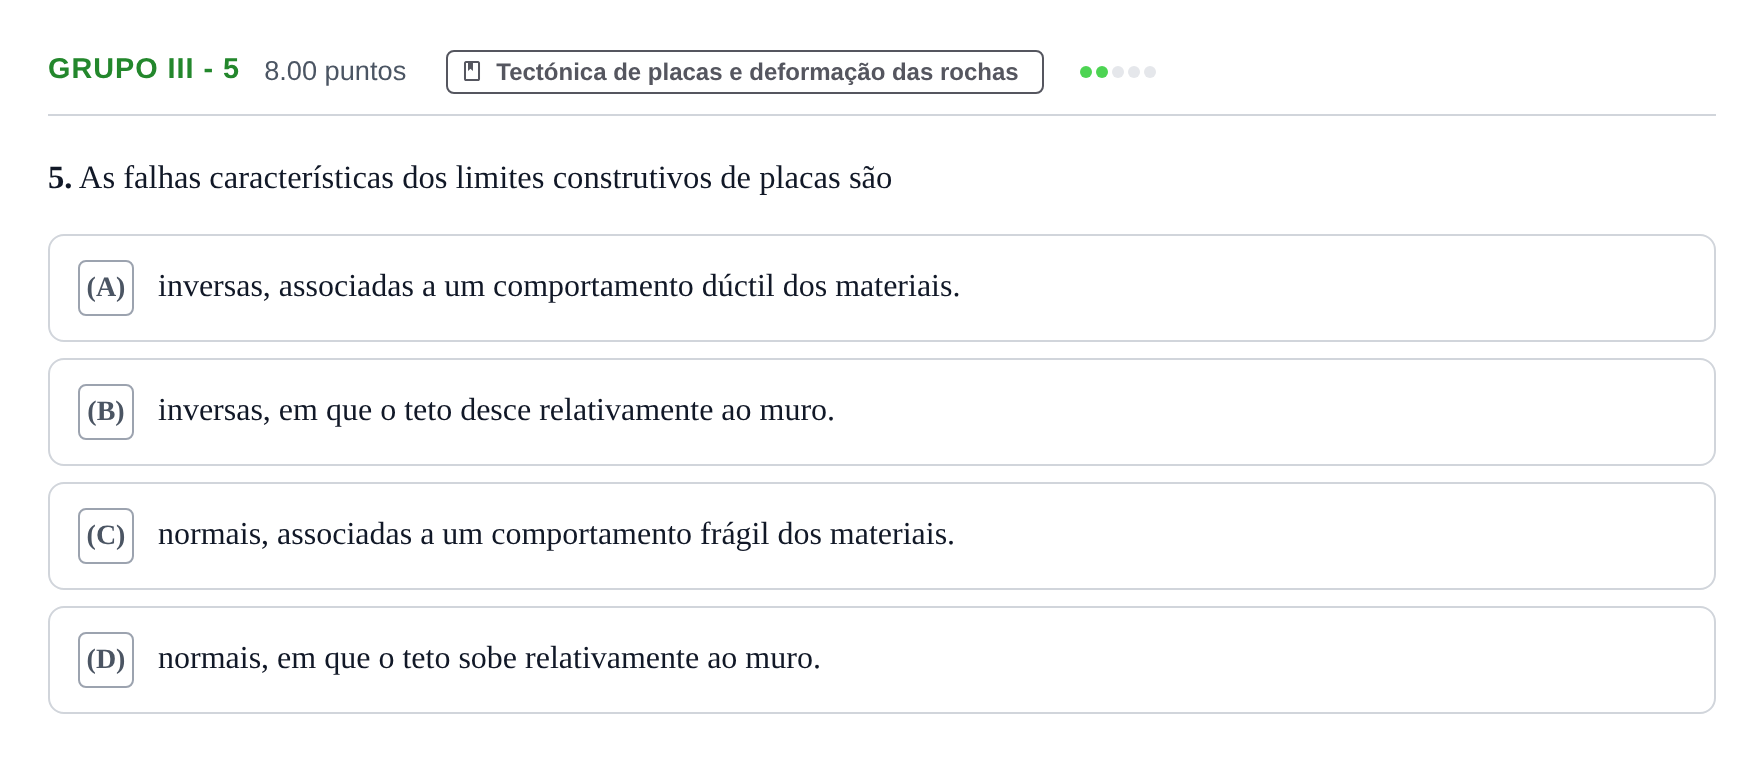Screen dimensions: 1764x764
Task: Open the Tectónica de placas topic tag
Action: (x=744, y=72)
